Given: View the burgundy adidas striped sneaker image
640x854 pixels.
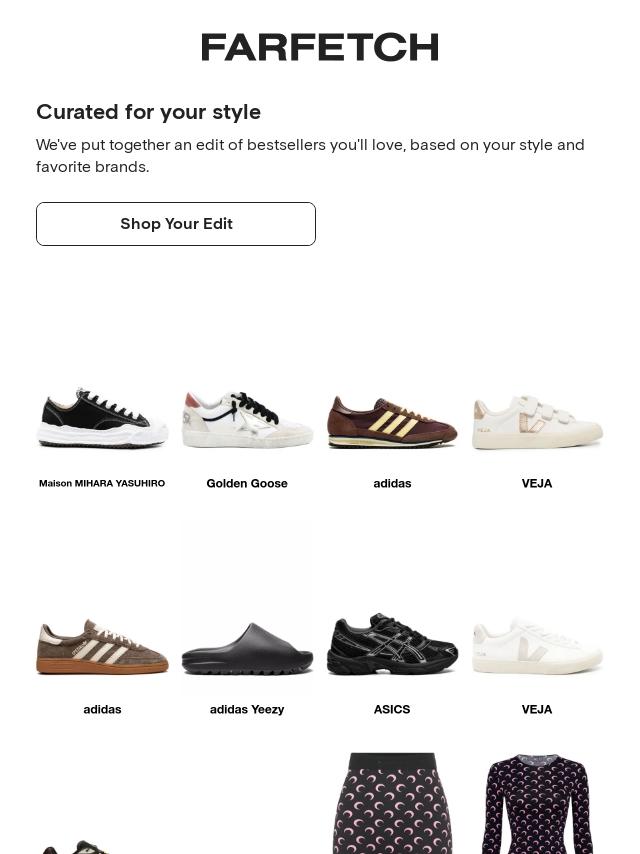Looking at the screenshot, I should coord(392,421).
